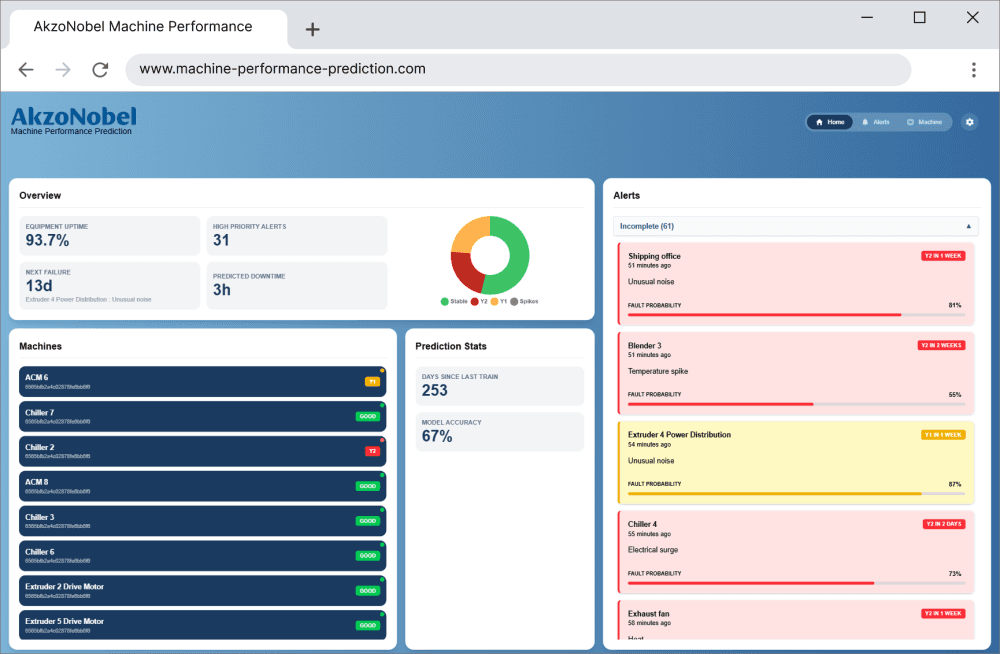This screenshot has height=654, width=1000.
Task: Click Shipping office fault probability bar
Action: (x=796, y=315)
